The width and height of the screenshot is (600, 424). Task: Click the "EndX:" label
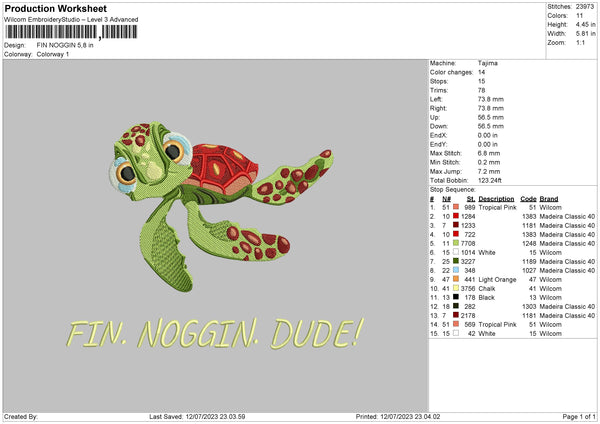[x=438, y=135]
